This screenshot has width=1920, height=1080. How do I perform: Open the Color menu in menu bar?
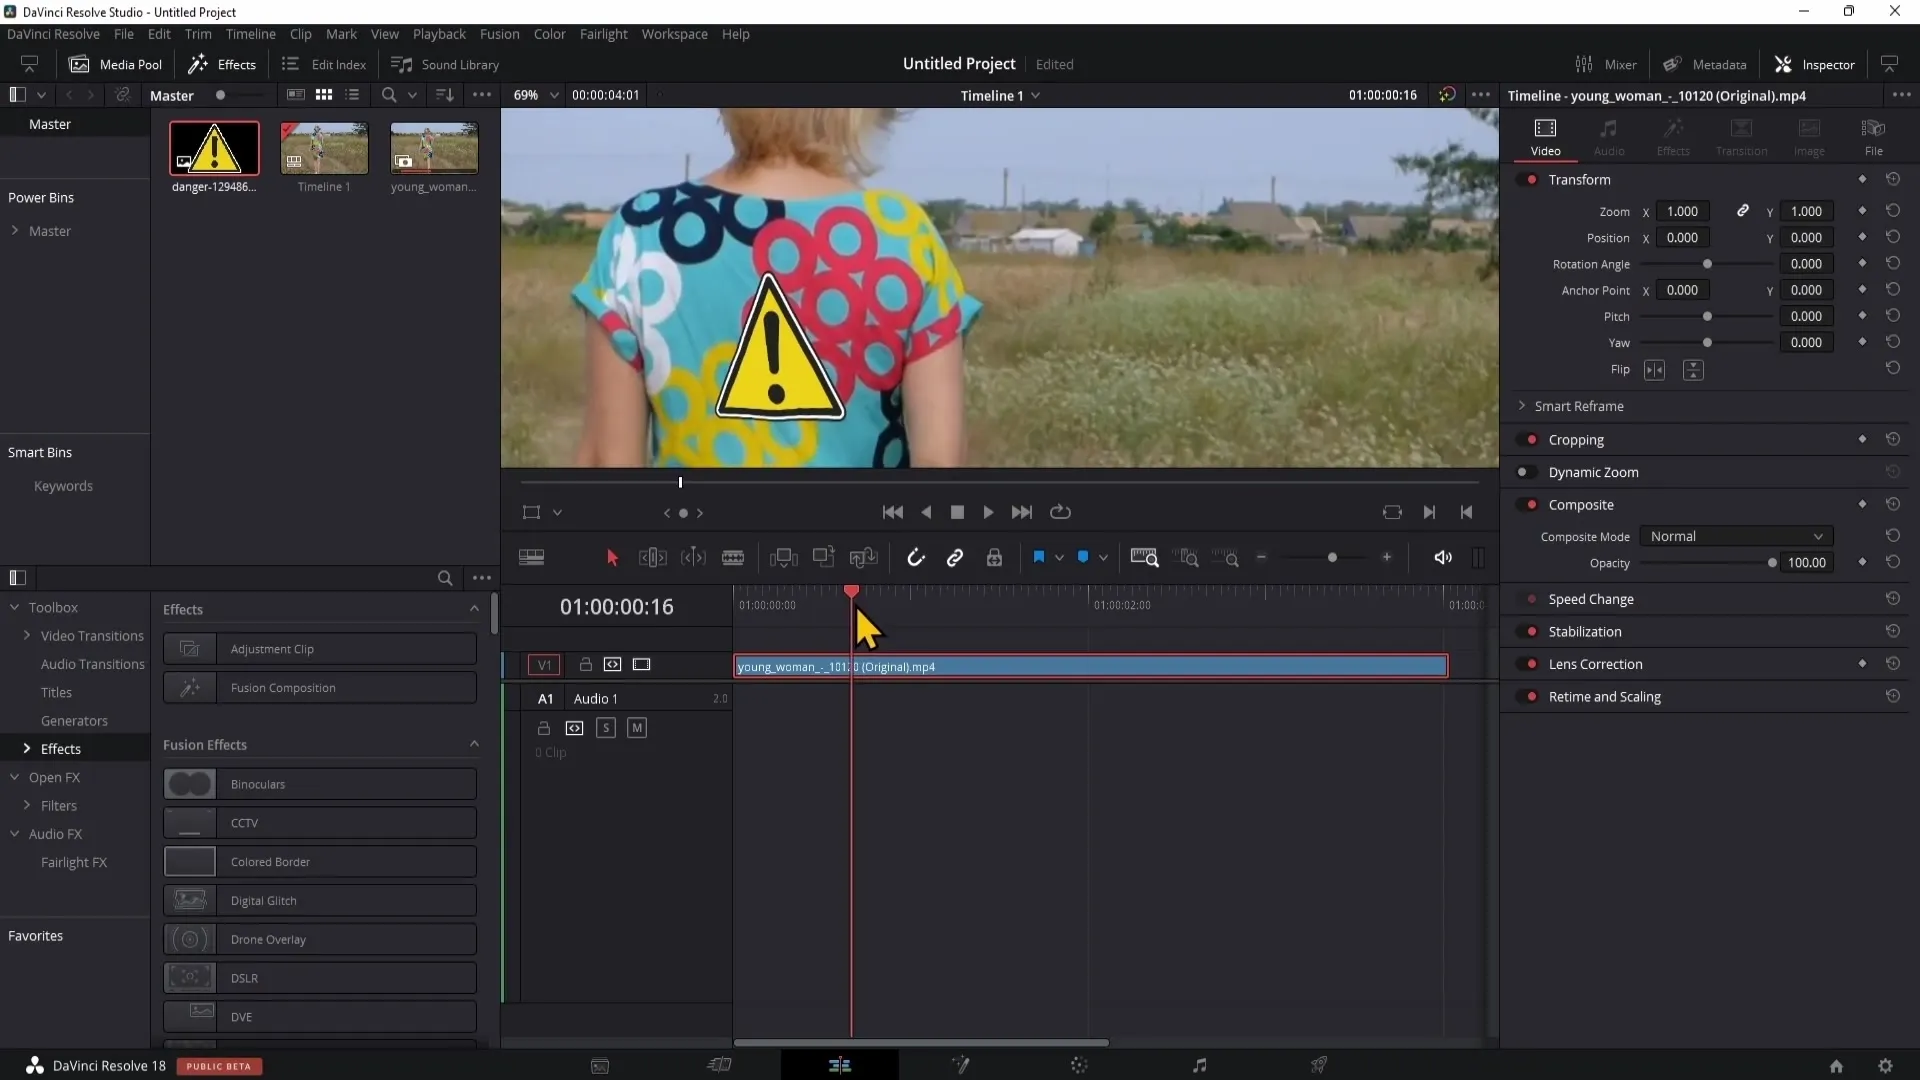[x=551, y=33]
